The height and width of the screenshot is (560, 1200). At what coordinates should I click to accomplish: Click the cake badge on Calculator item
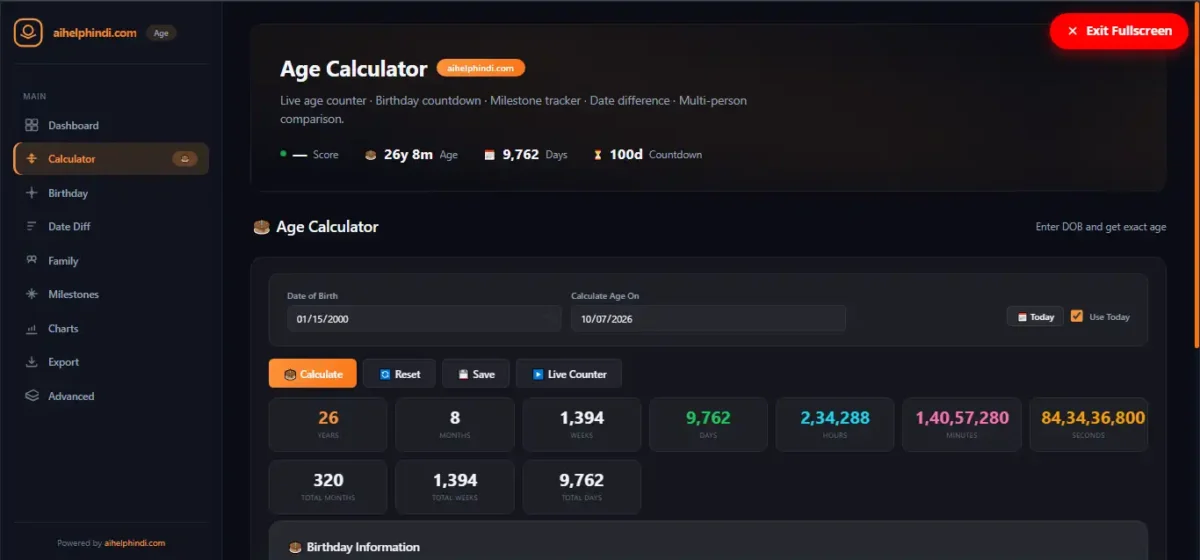[185, 159]
